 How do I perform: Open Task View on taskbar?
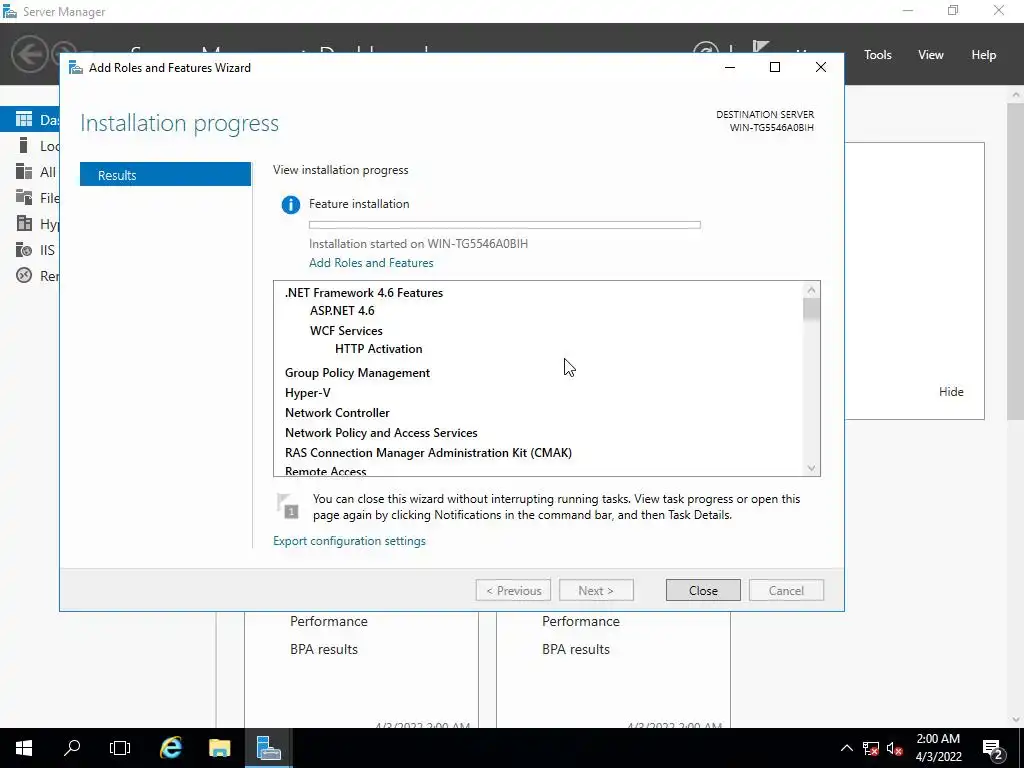pyautogui.click(x=120, y=748)
